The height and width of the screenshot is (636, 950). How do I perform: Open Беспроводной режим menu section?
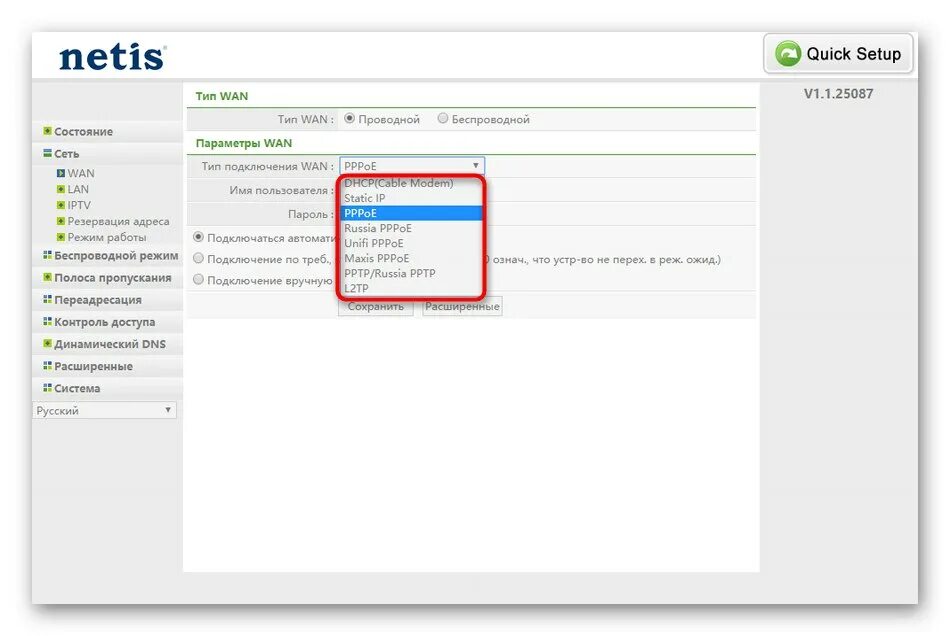coord(116,256)
